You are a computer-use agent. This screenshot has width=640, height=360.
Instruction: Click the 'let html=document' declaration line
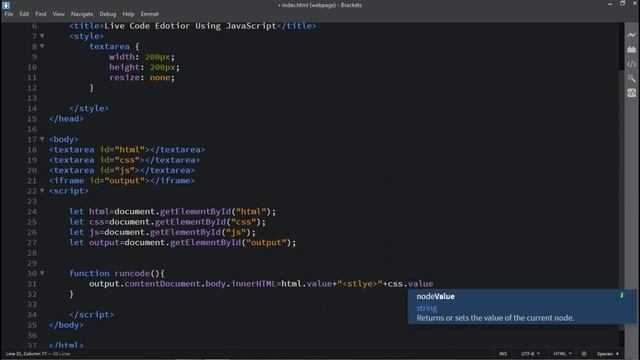[173, 211]
